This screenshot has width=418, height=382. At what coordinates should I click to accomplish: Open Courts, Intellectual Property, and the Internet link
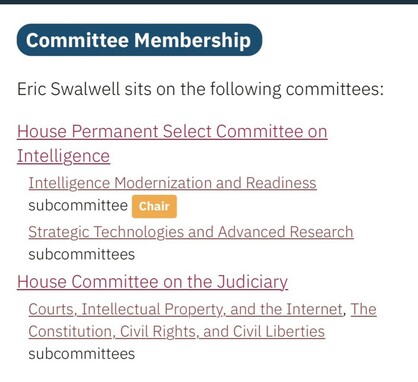(186, 309)
